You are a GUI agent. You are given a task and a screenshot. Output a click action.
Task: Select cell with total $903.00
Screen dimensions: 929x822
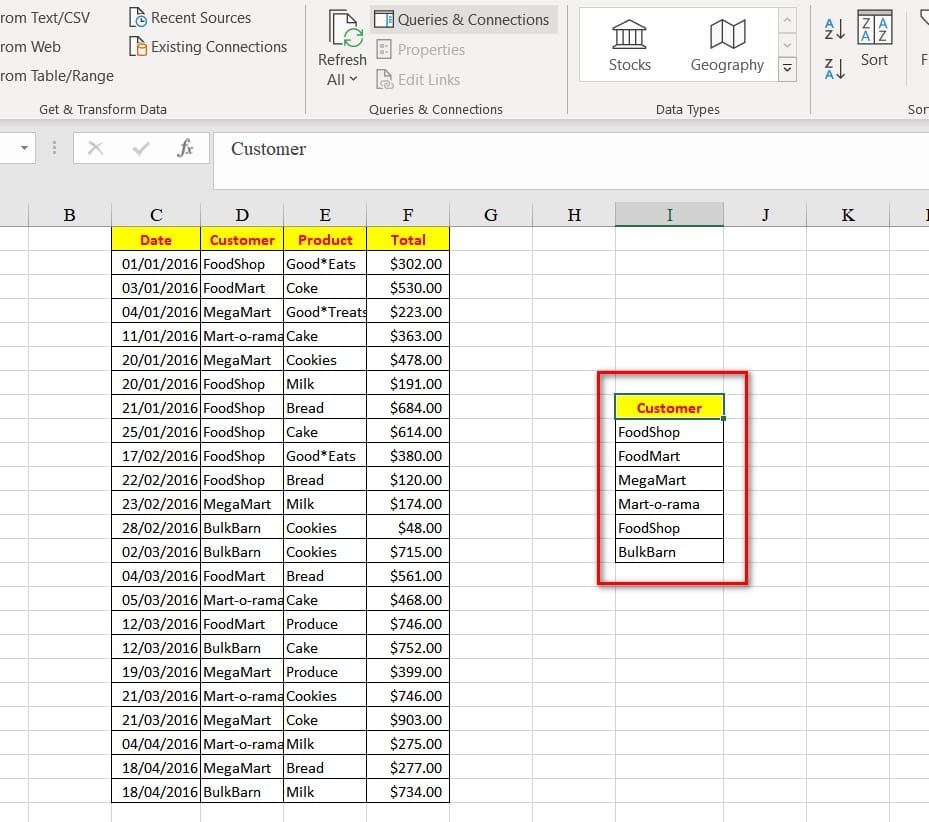pos(408,719)
